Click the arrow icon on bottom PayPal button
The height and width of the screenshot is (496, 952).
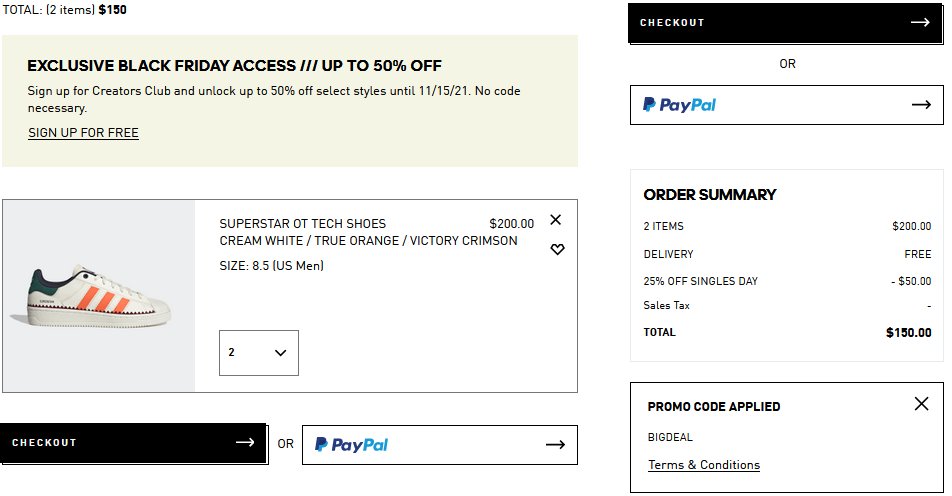555,445
